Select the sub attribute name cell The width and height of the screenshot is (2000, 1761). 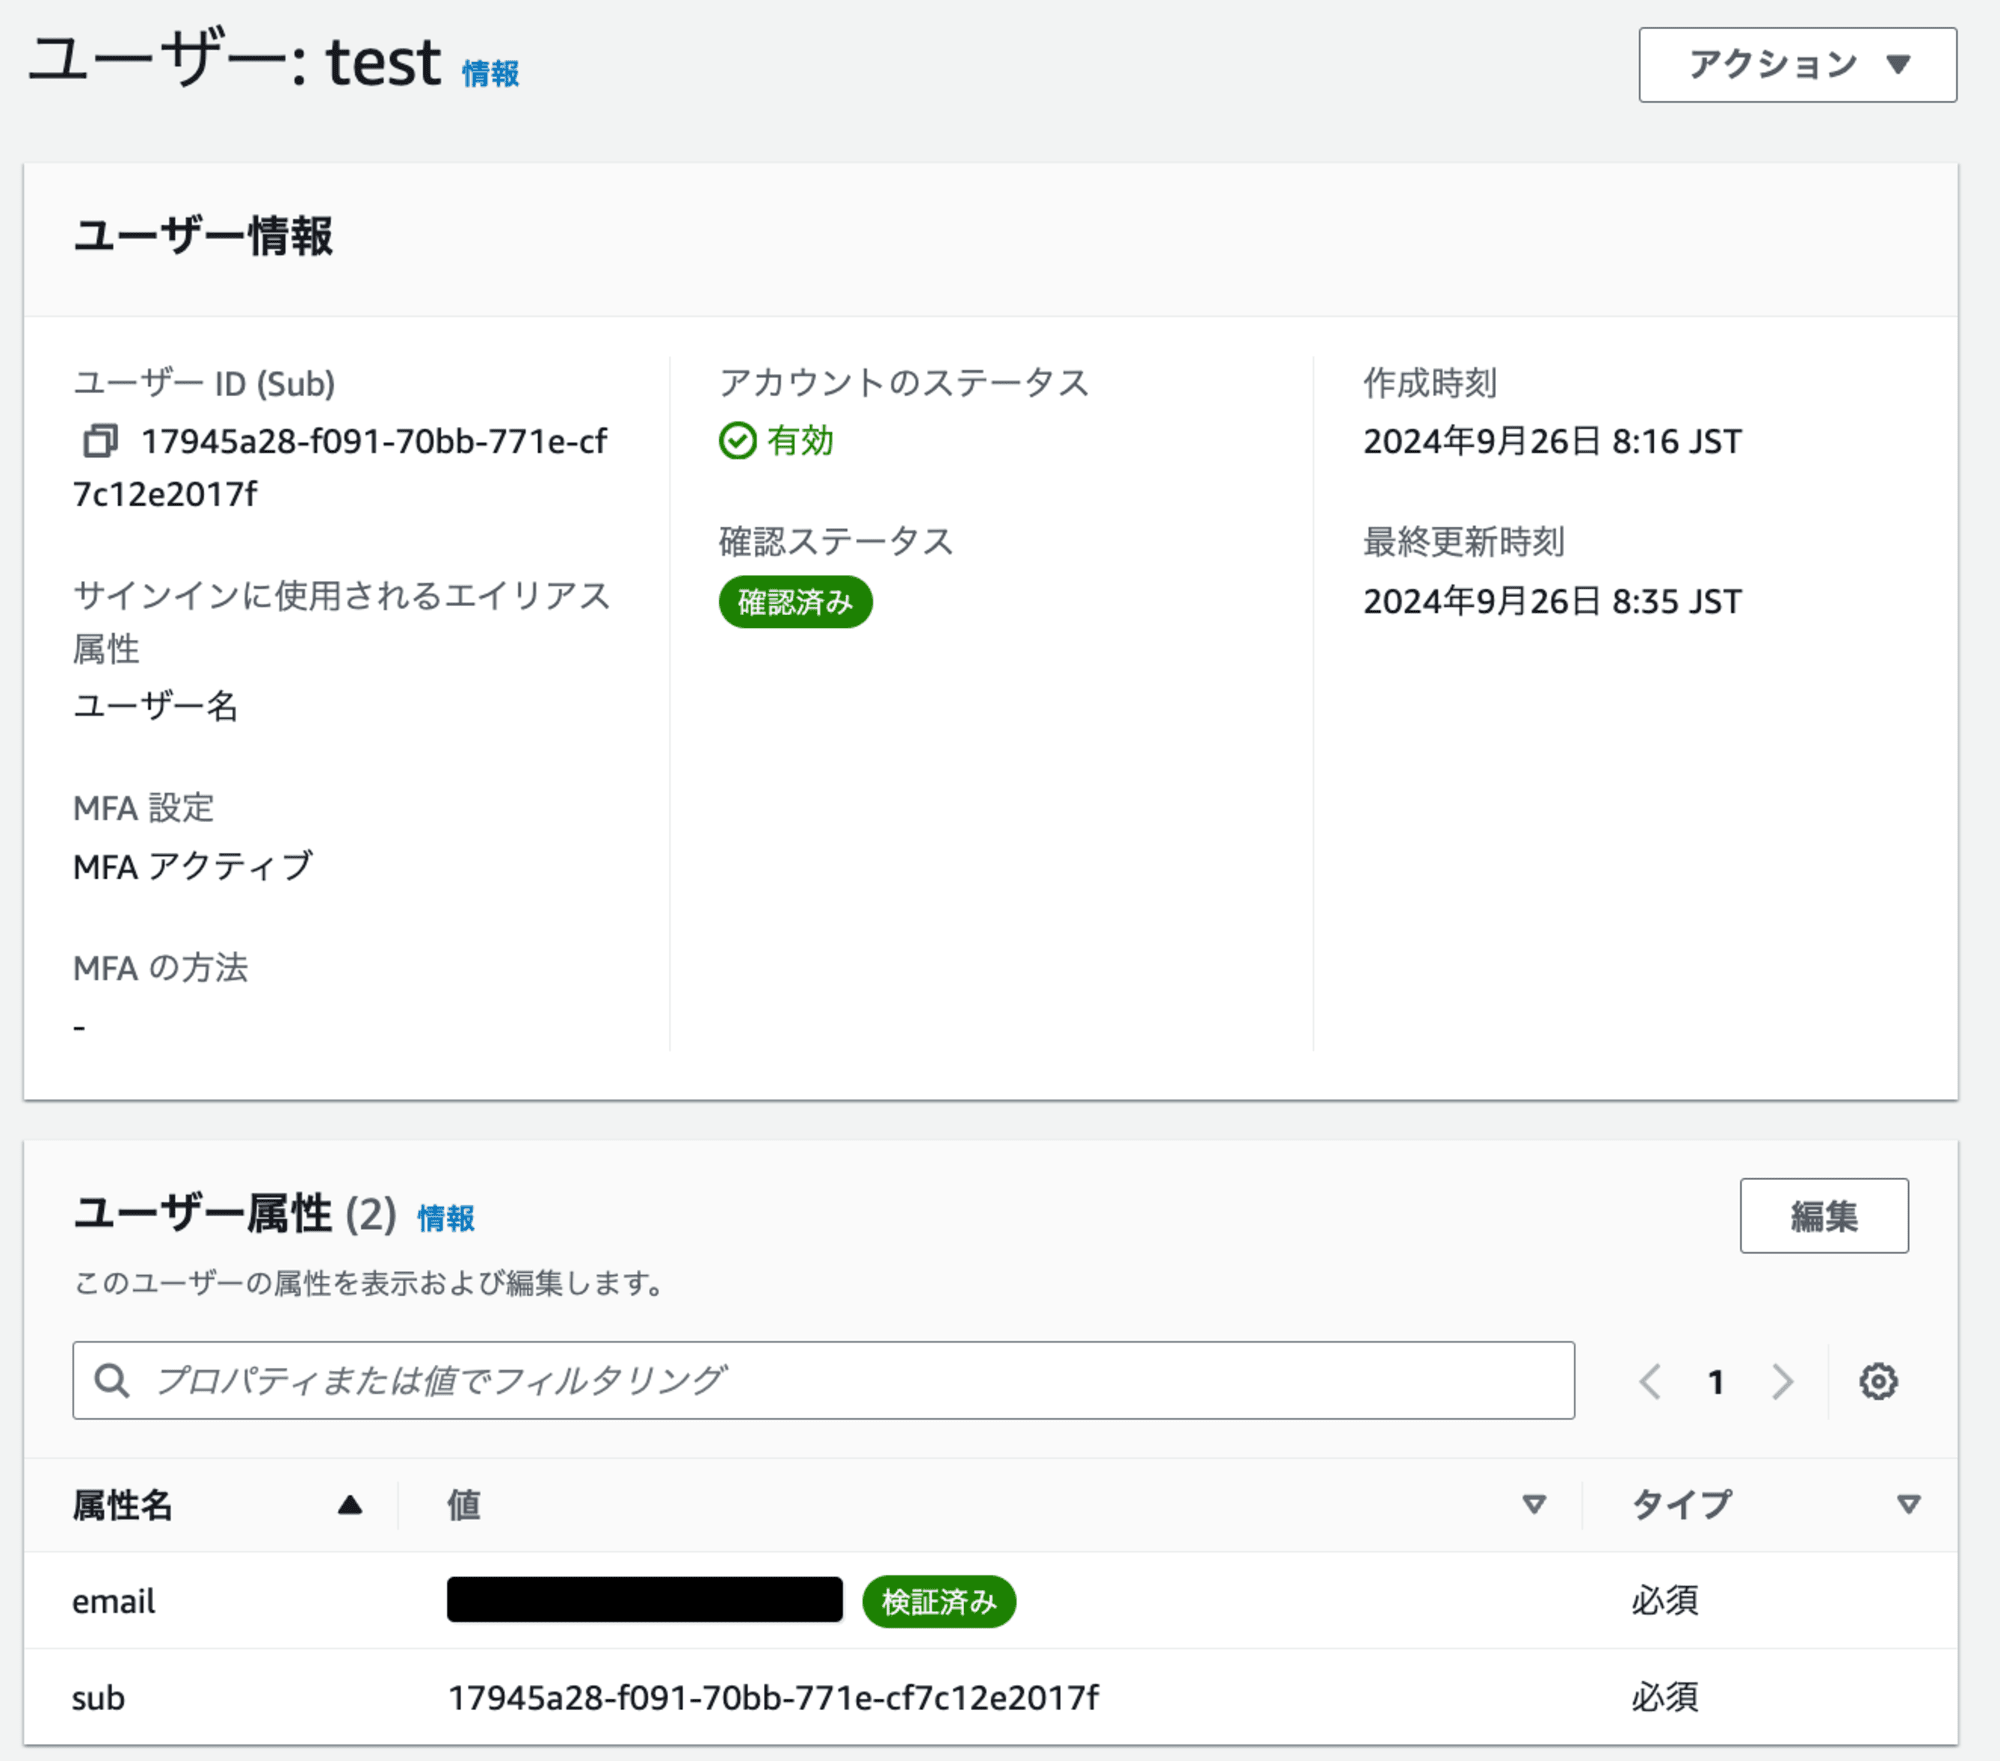(98, 1698)
